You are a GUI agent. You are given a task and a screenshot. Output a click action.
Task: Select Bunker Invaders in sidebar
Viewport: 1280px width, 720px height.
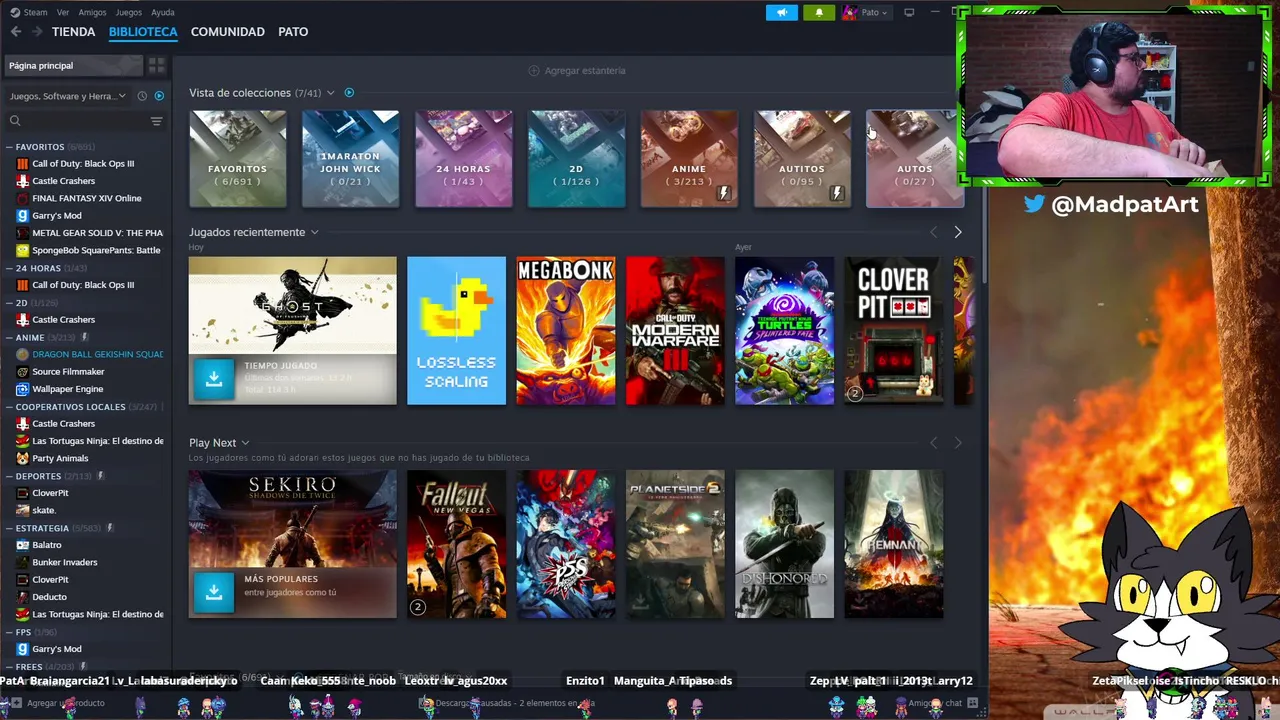pos(65,562)
